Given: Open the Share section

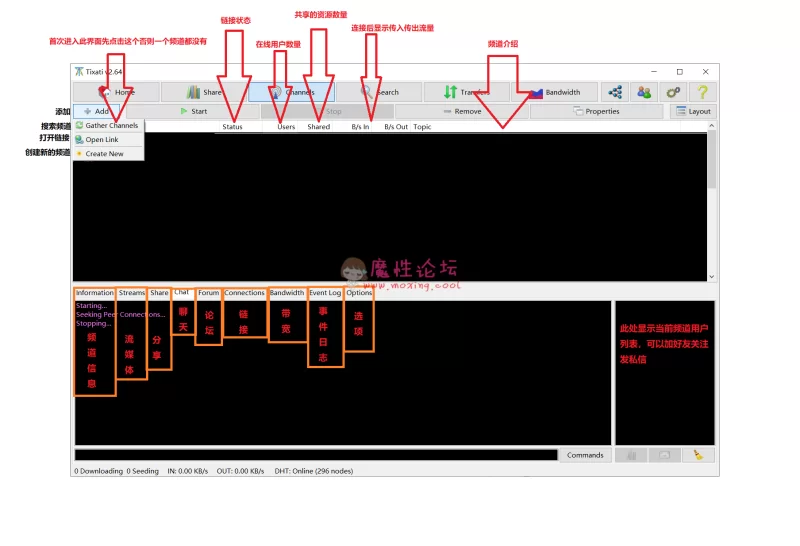Looking at the screenshot, I should coord(204,92).
